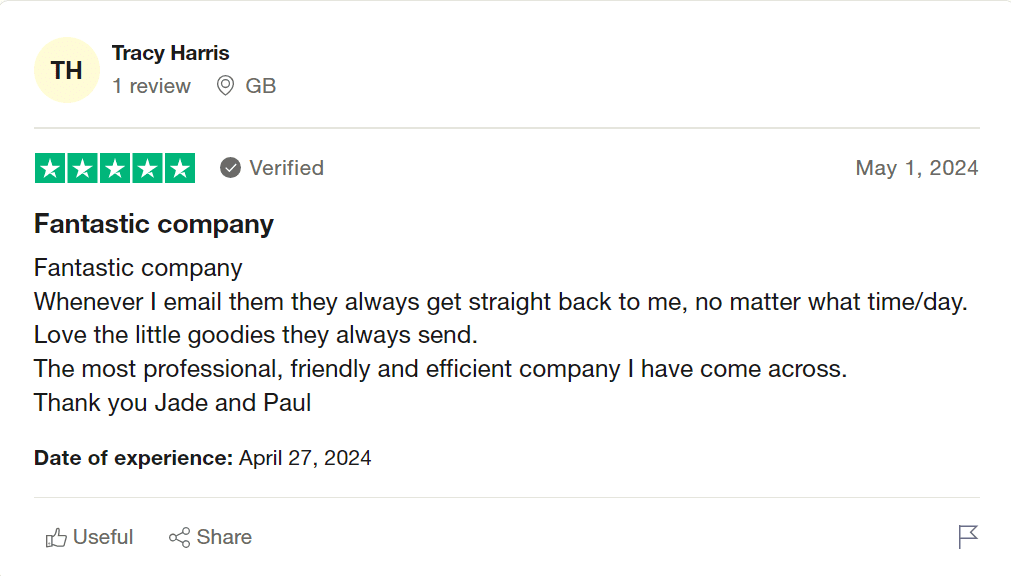Open Tracy Harris's reviewer profile
This screenshot has height=576, width=1011.
[171, 53]
